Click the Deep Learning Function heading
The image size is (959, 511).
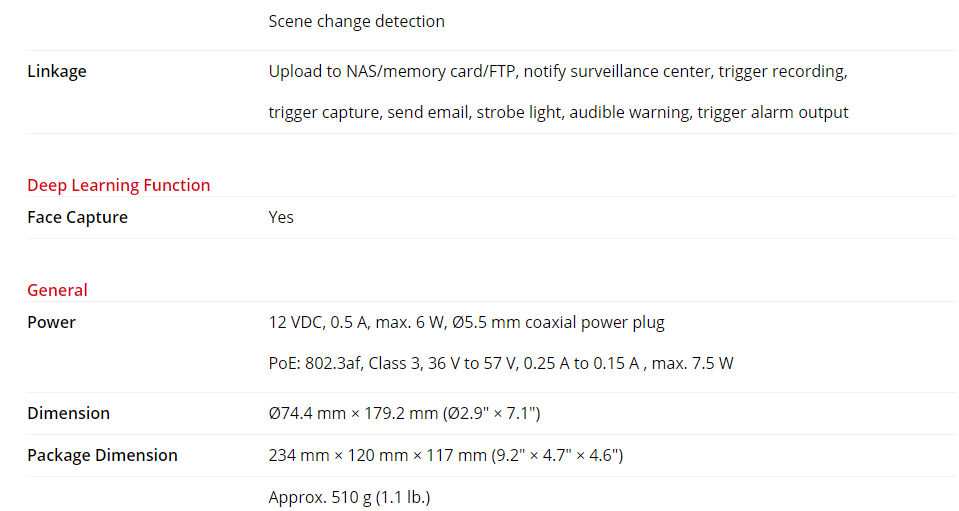pyautogui.click(x=119, y=185)
